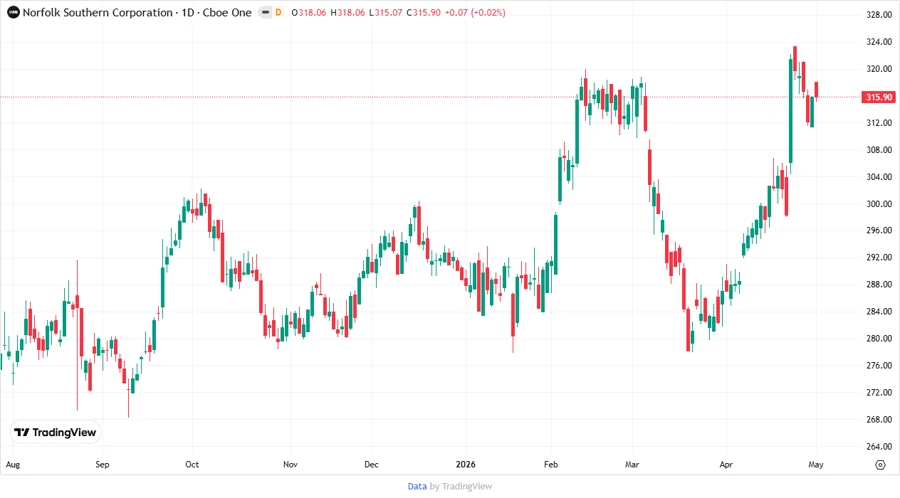Click the +0.07 (+0.02%) change text
Viewport: 900px width, 498px height.
click(x=475, y=13)
